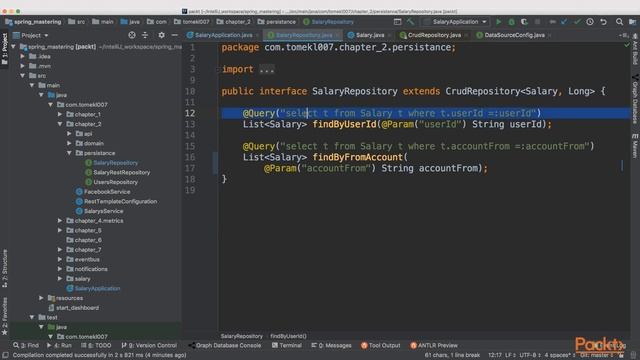Open Maven side tool window

[x=635, y=146]
